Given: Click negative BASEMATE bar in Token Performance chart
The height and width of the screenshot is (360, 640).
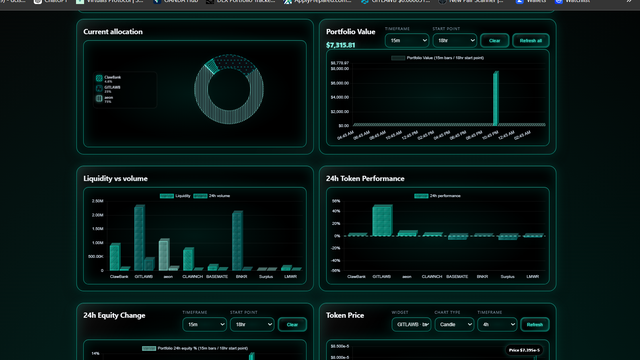Looking at the screenshot, I should click(457, 237).
